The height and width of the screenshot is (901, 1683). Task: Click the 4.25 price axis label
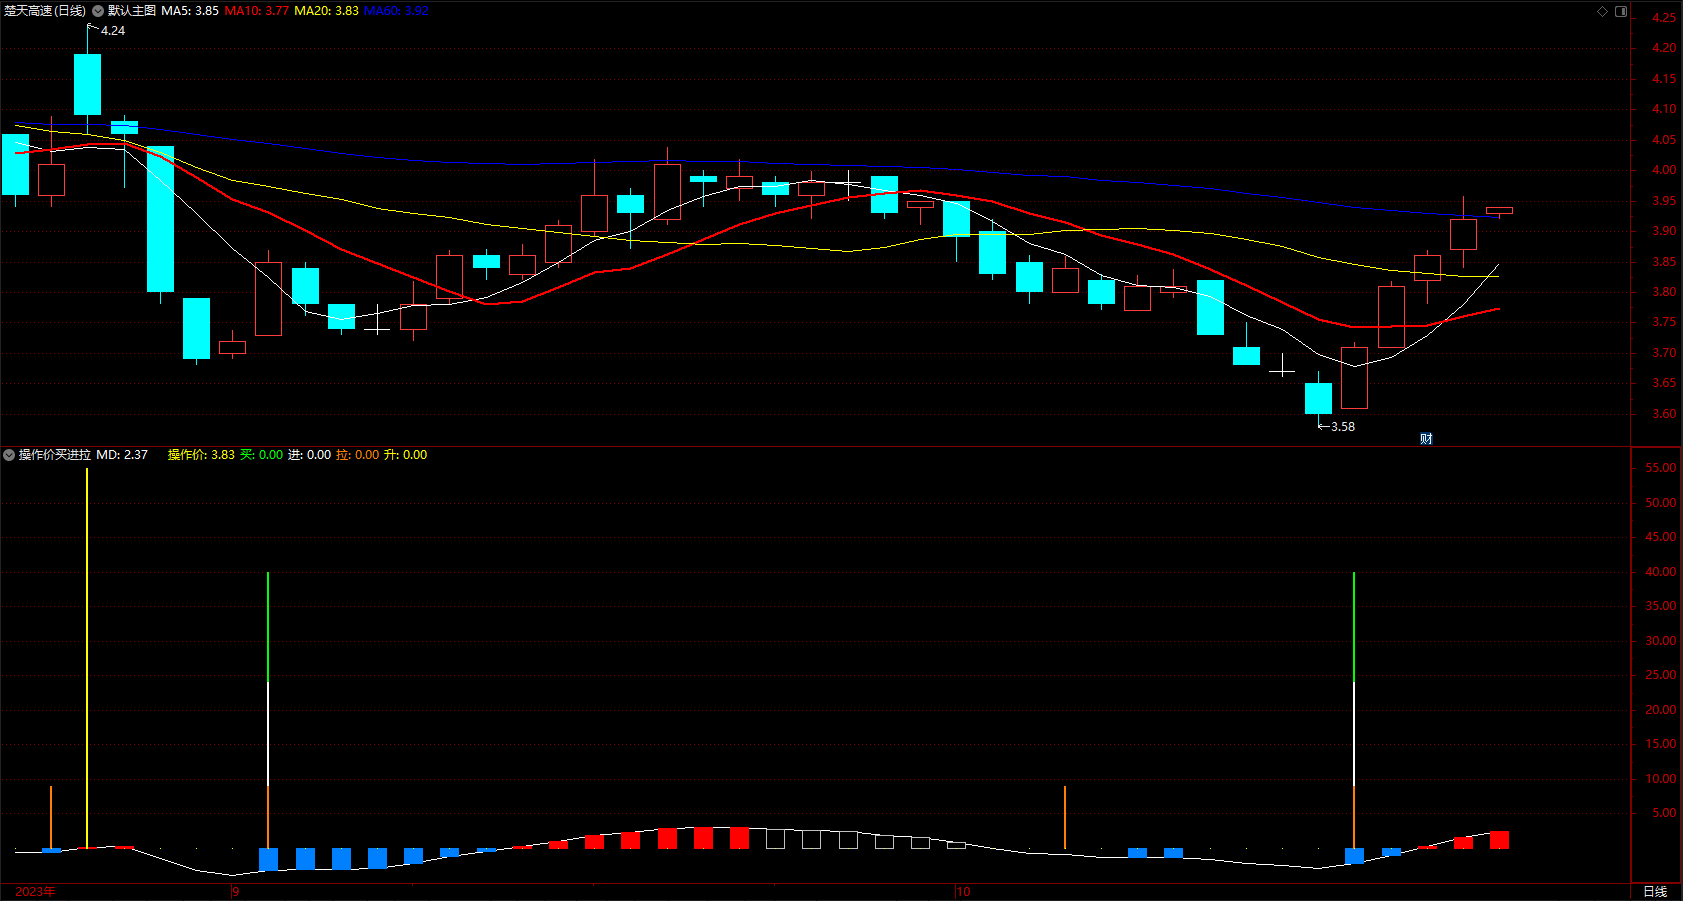point(1664,18)
